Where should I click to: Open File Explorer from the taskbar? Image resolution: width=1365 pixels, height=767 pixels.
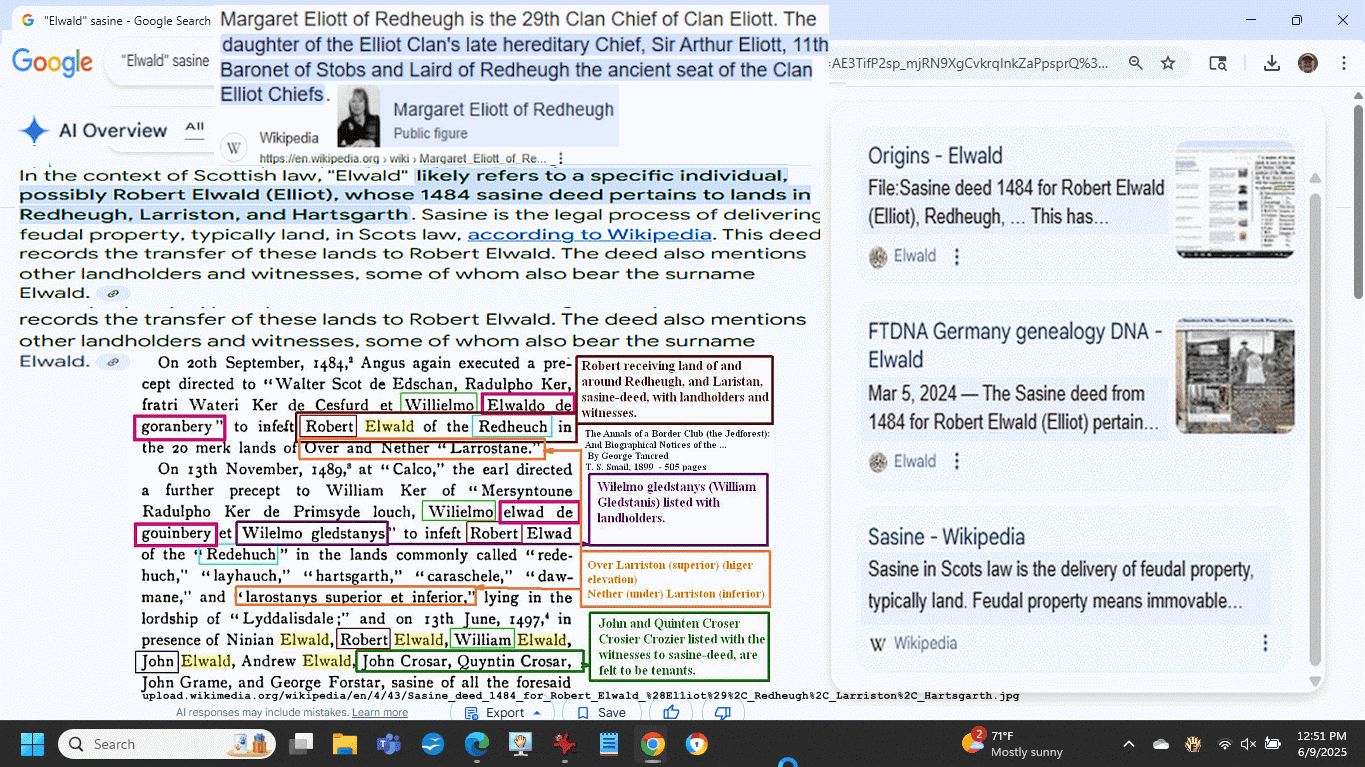pos(344,744)
